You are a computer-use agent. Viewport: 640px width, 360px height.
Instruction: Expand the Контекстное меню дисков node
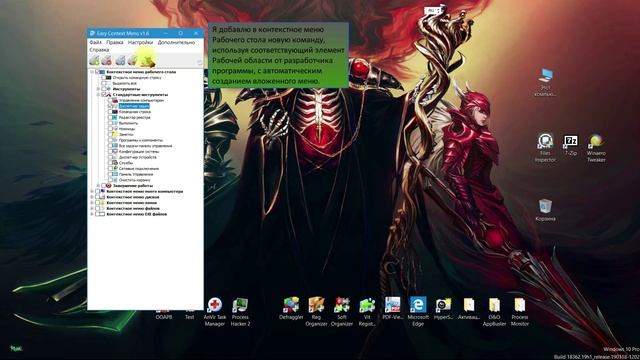point(92,197)
